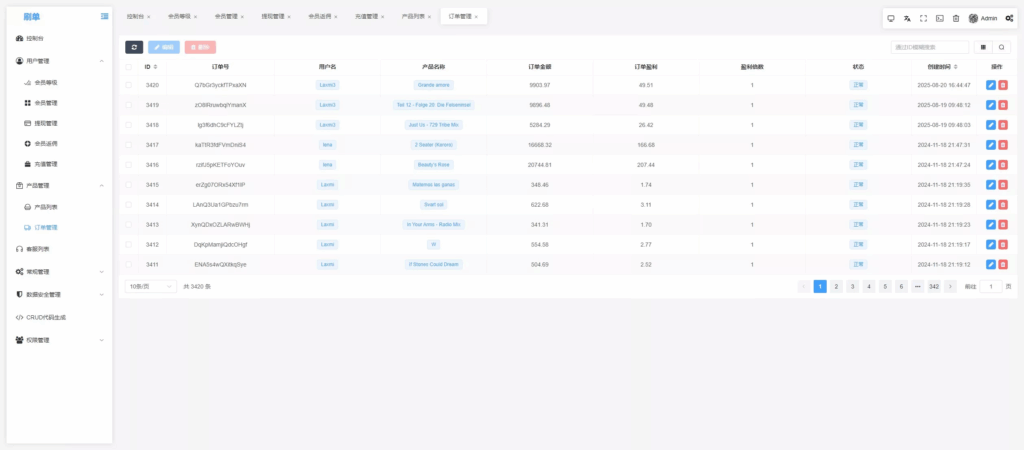
Task: Open 会员管理 in the sidebar
Action: pos(46,102)
